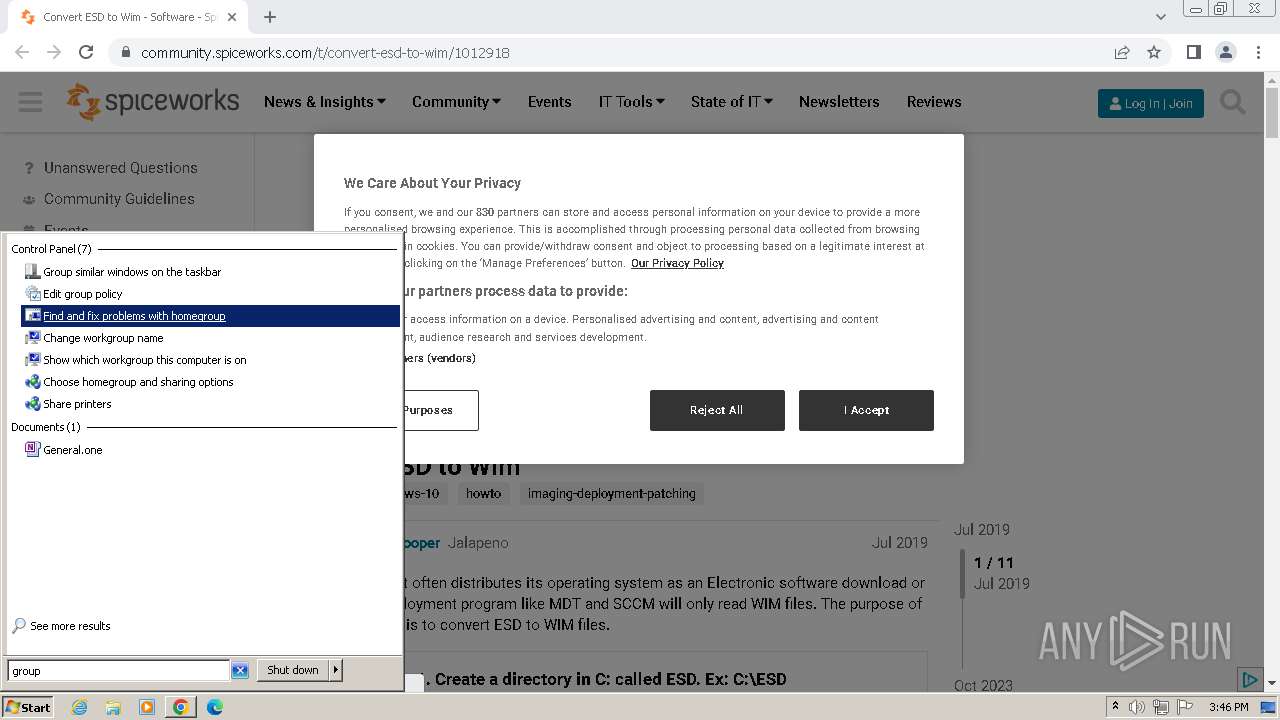The height and width of the screenshot is (720, 1280).
Task: Open Unanswered Questions sidebar link
Action: (x=120, y=168)
